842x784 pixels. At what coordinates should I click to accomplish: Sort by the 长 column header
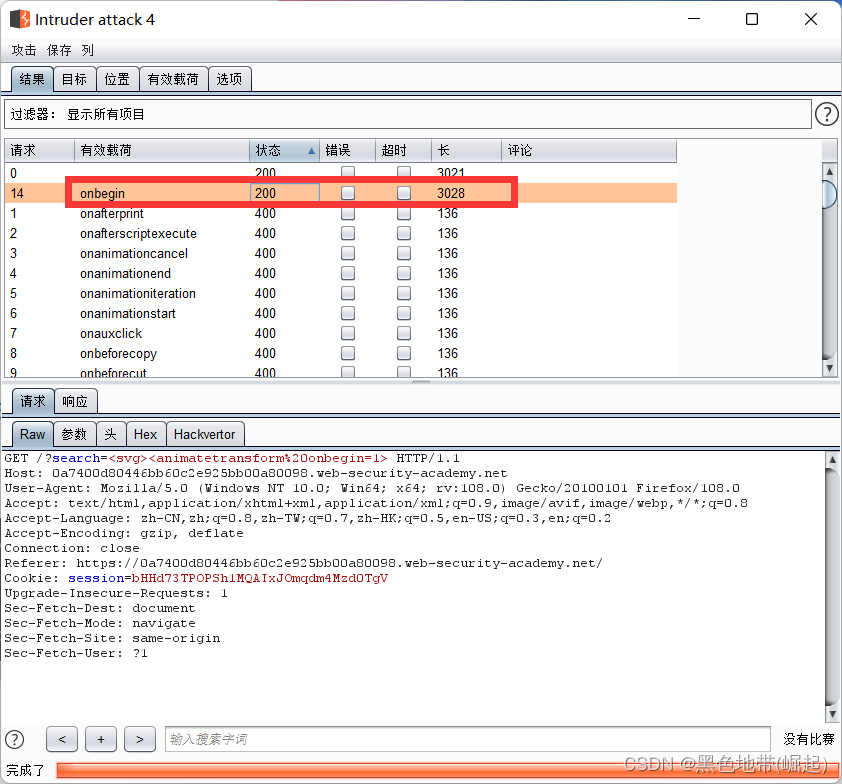466,150
